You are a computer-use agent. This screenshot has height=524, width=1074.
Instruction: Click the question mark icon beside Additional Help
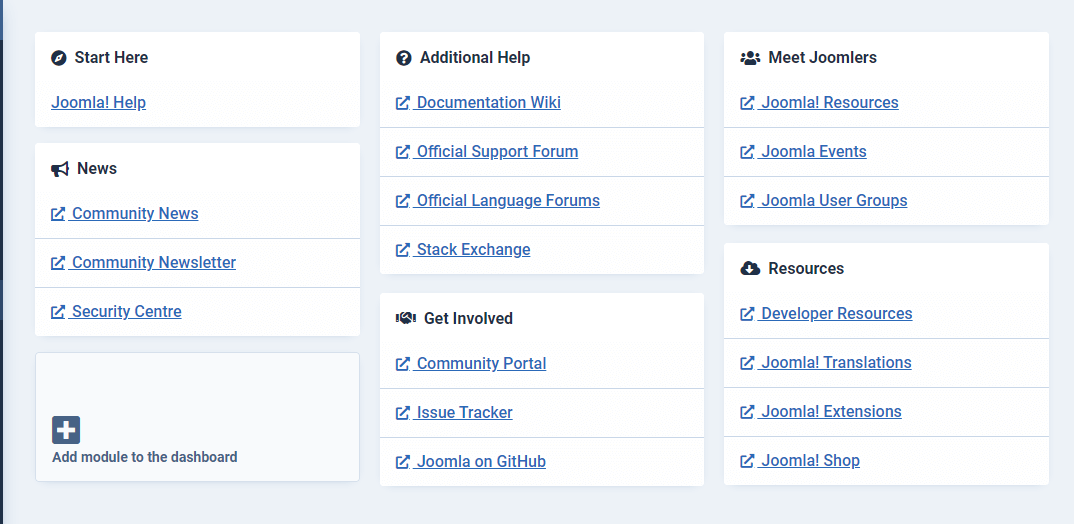404,58
